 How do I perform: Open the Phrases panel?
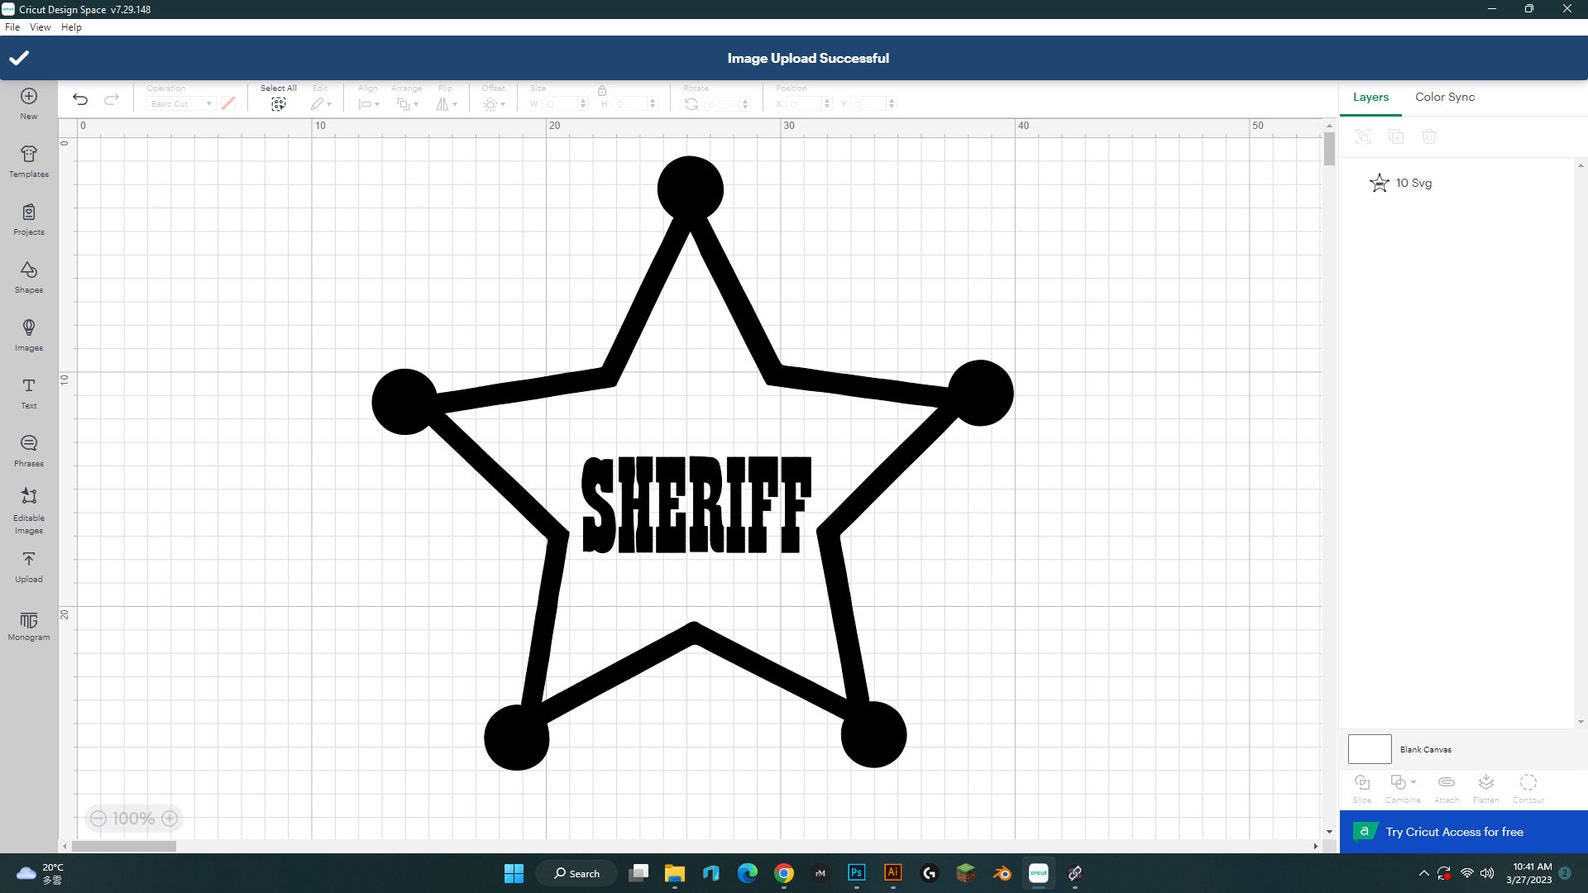coord(29,450)
